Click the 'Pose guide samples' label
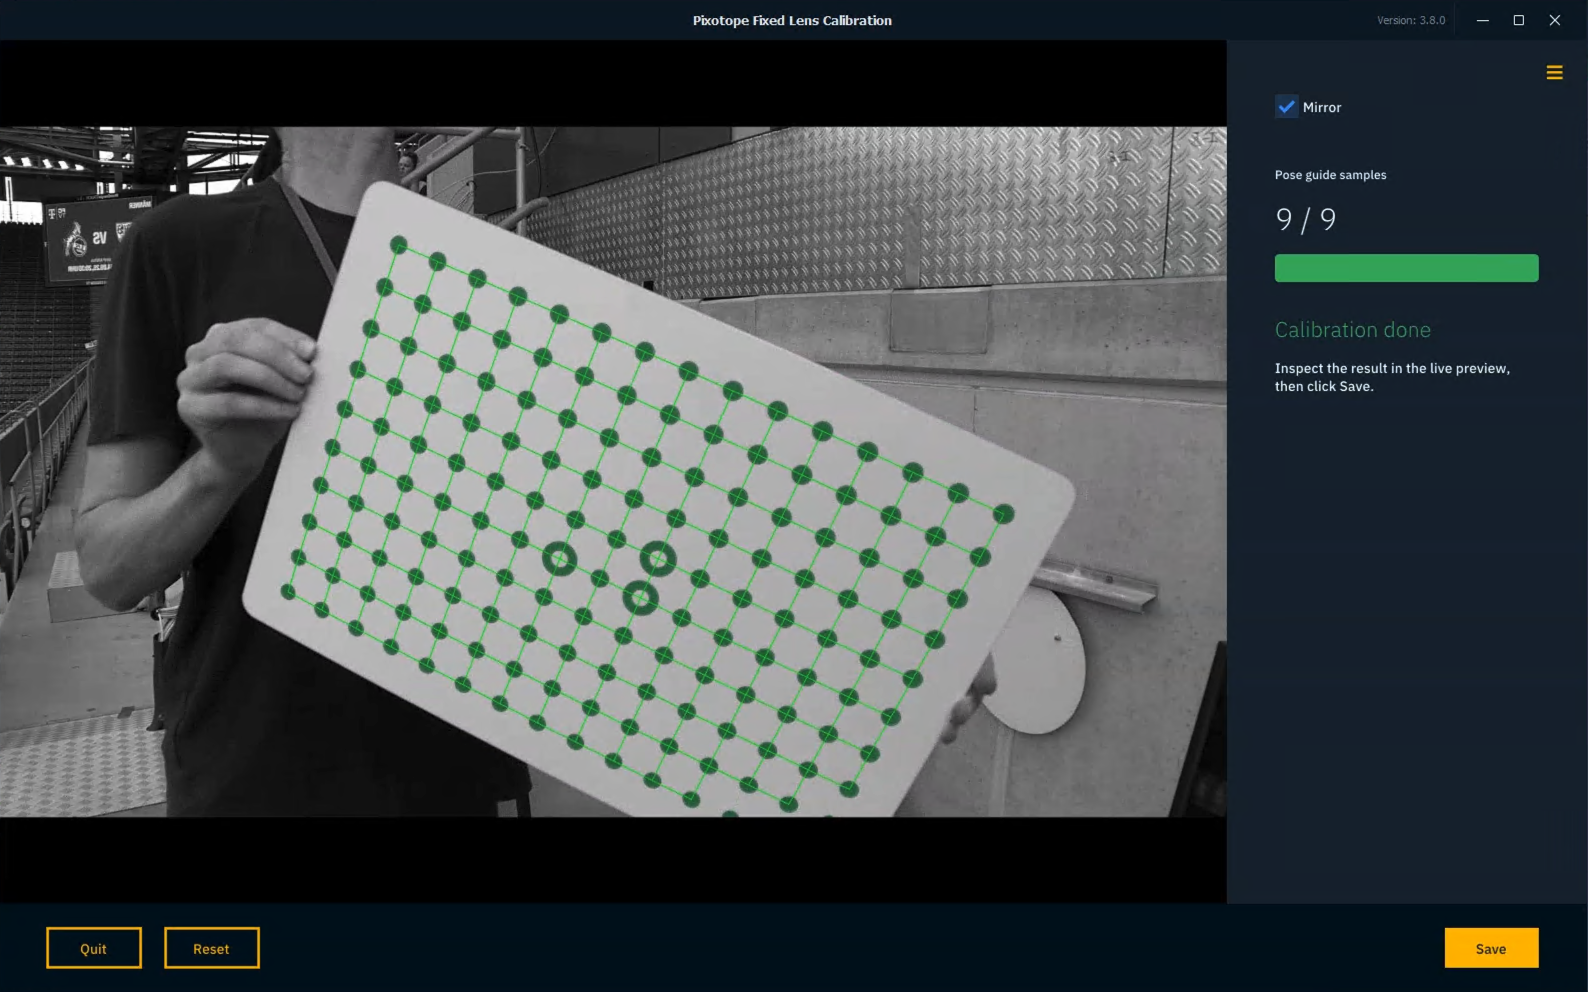This screenshot has width=1588, height=992. click(1330, 175)
